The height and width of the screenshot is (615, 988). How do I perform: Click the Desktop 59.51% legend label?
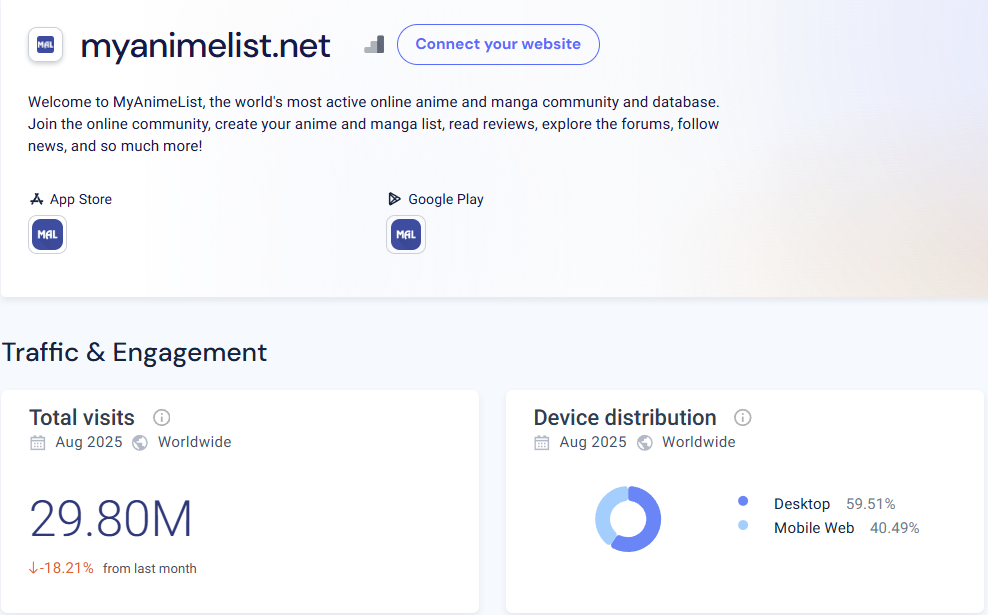coord(834,504)
